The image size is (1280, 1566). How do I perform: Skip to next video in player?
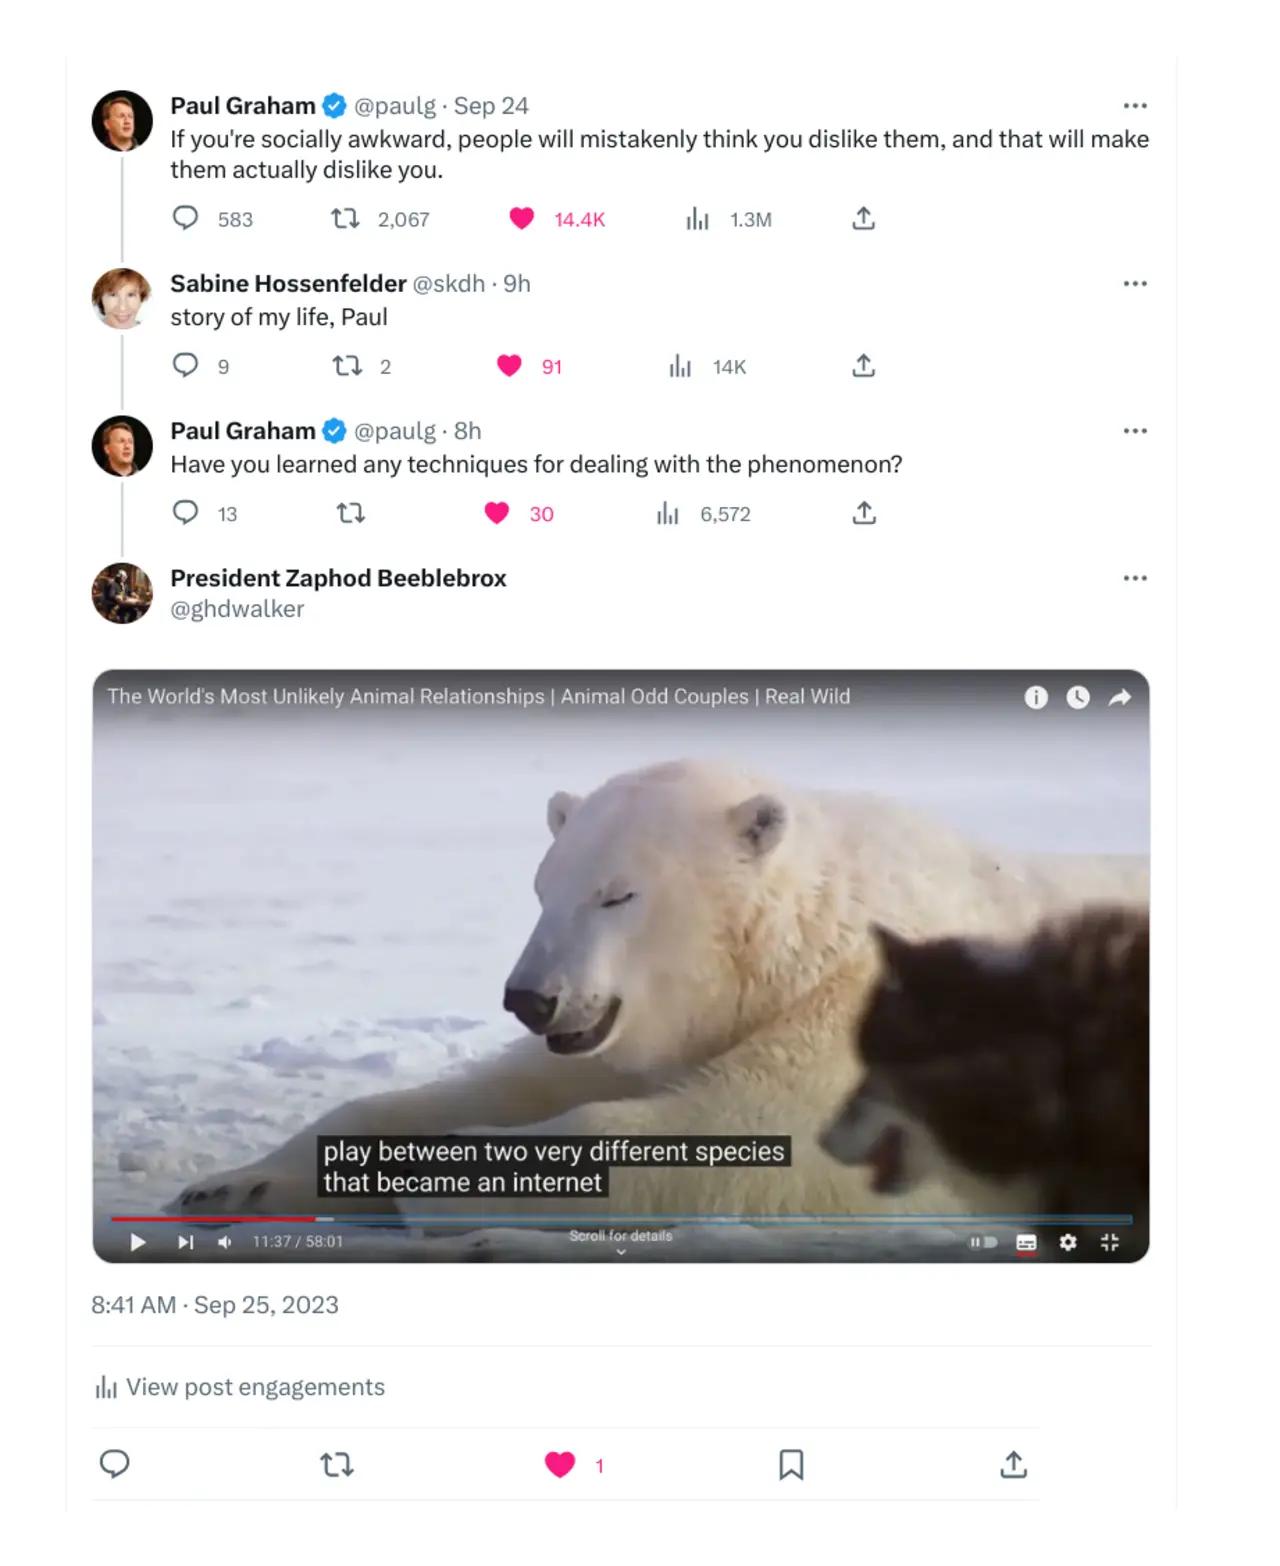(x=185, y=1242)
